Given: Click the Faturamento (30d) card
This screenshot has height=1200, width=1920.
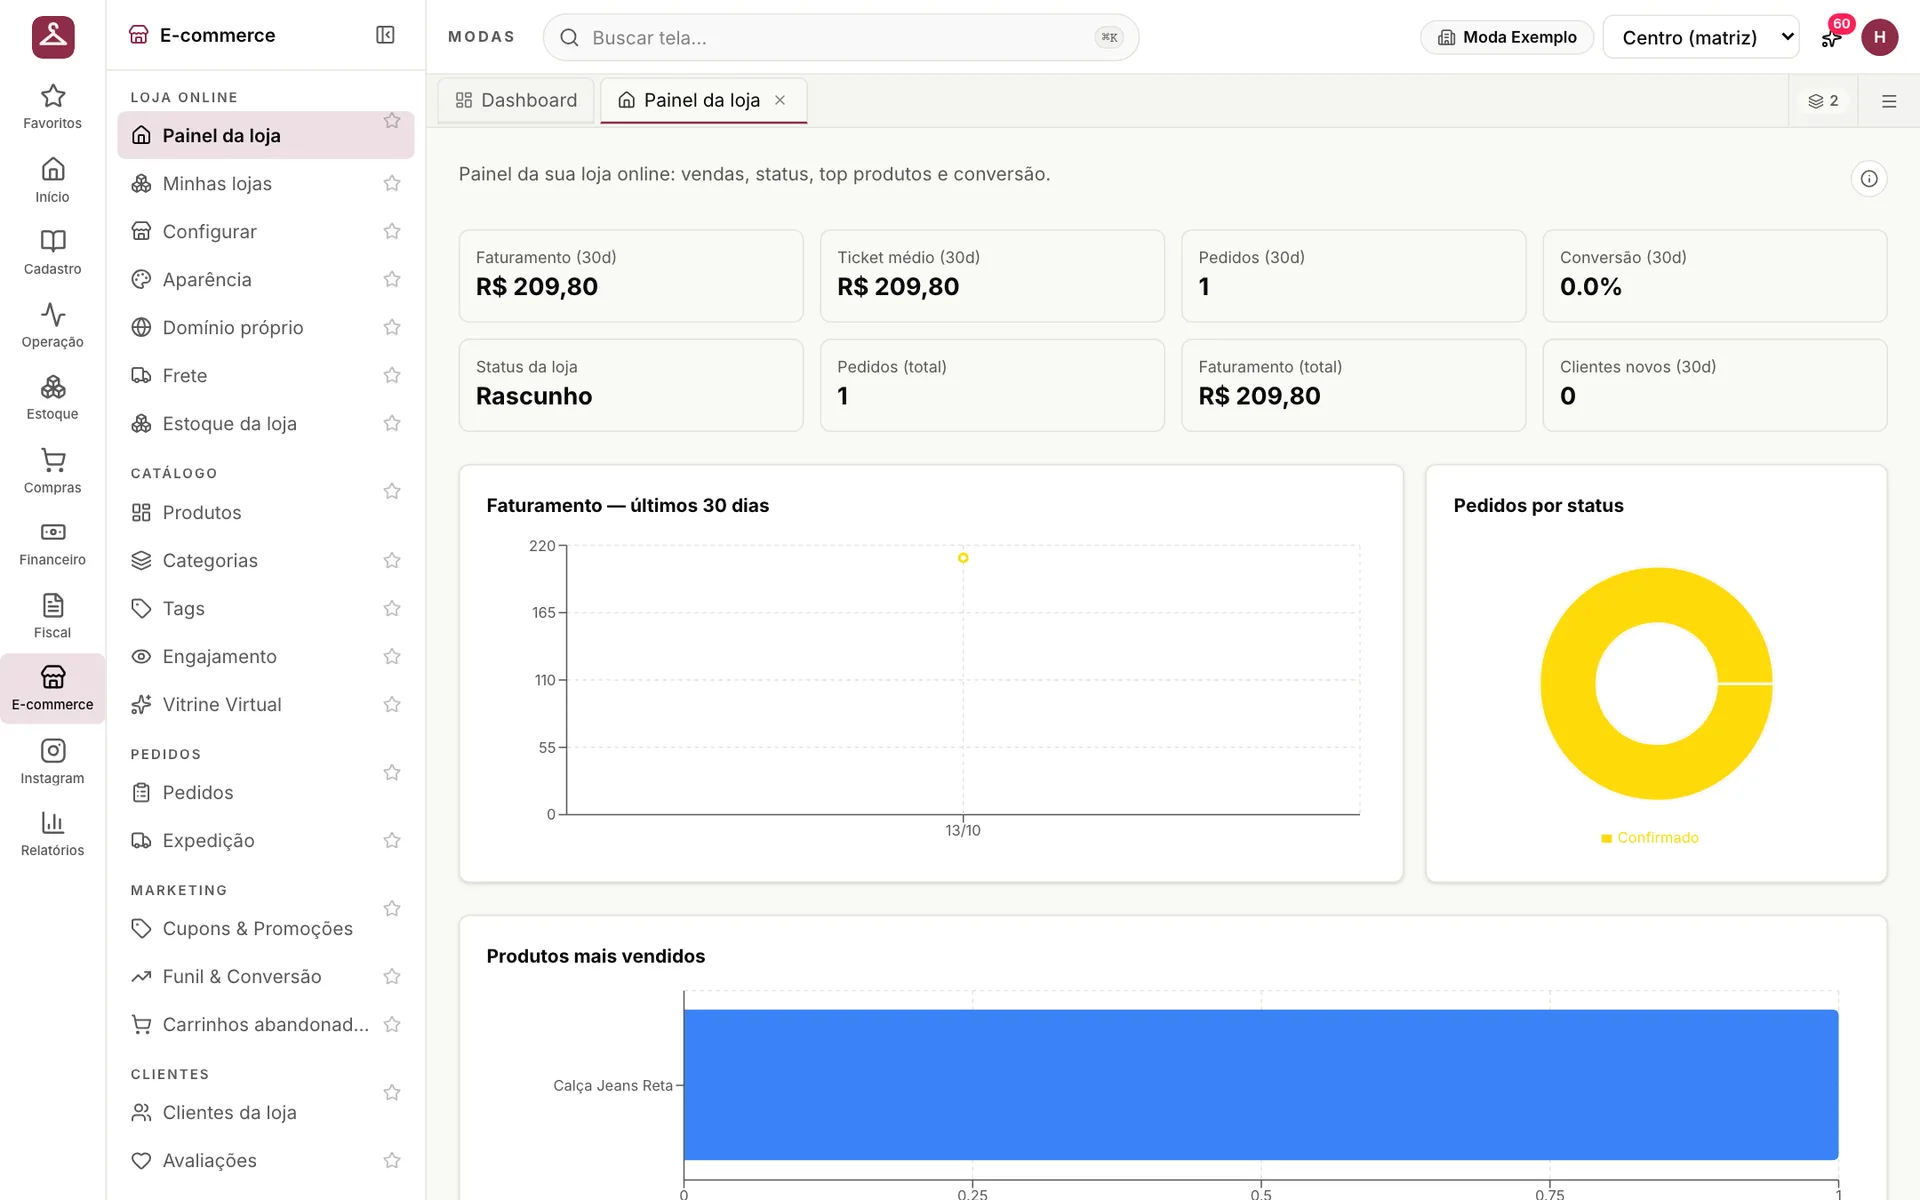Looking at the screenshot, I should (631, 276).
